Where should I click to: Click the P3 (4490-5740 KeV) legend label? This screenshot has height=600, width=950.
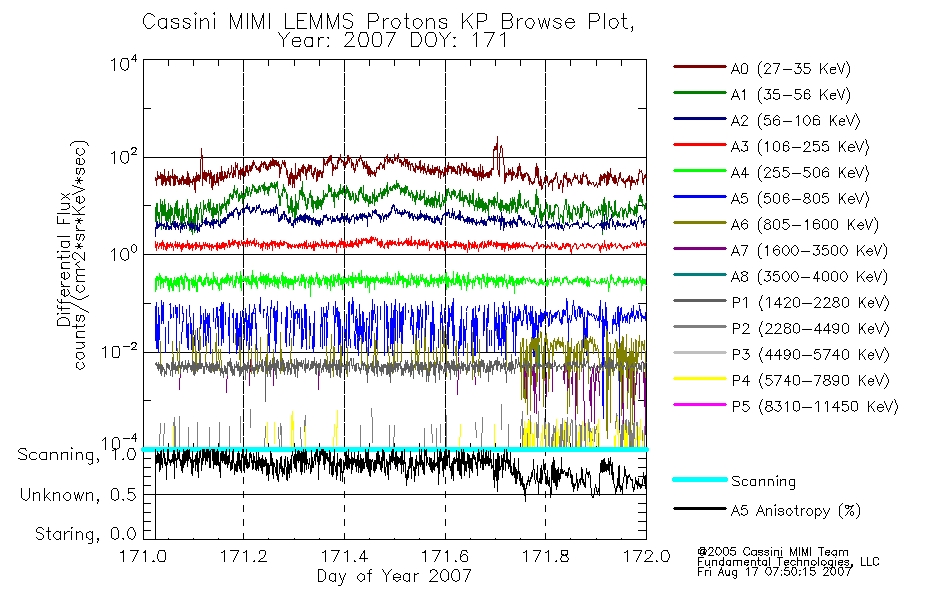point(810,355)
